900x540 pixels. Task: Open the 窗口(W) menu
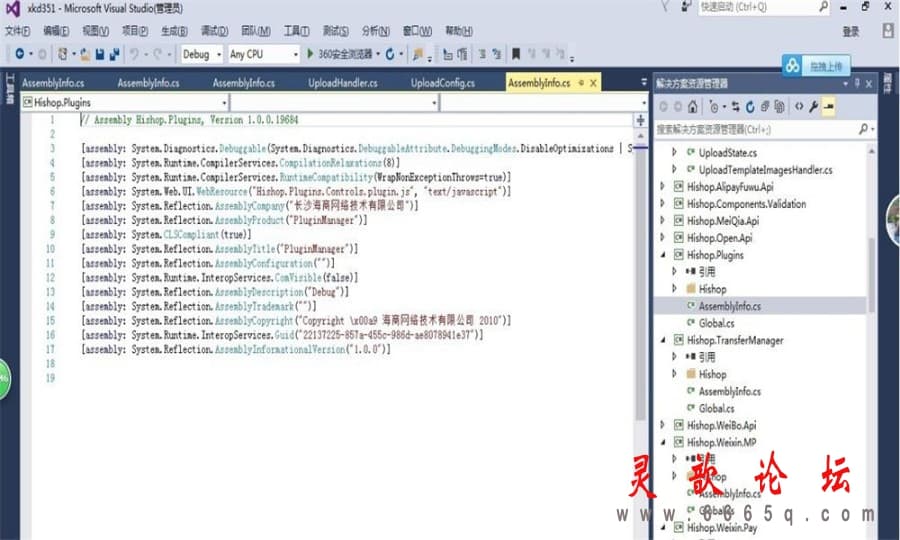click(417, 31)
